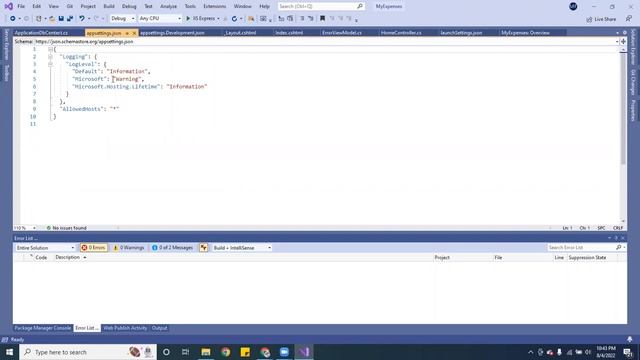Click the Save All icon
Image resolution: width=640 pixels, height=360 pixels.
(x=70, y=18)
